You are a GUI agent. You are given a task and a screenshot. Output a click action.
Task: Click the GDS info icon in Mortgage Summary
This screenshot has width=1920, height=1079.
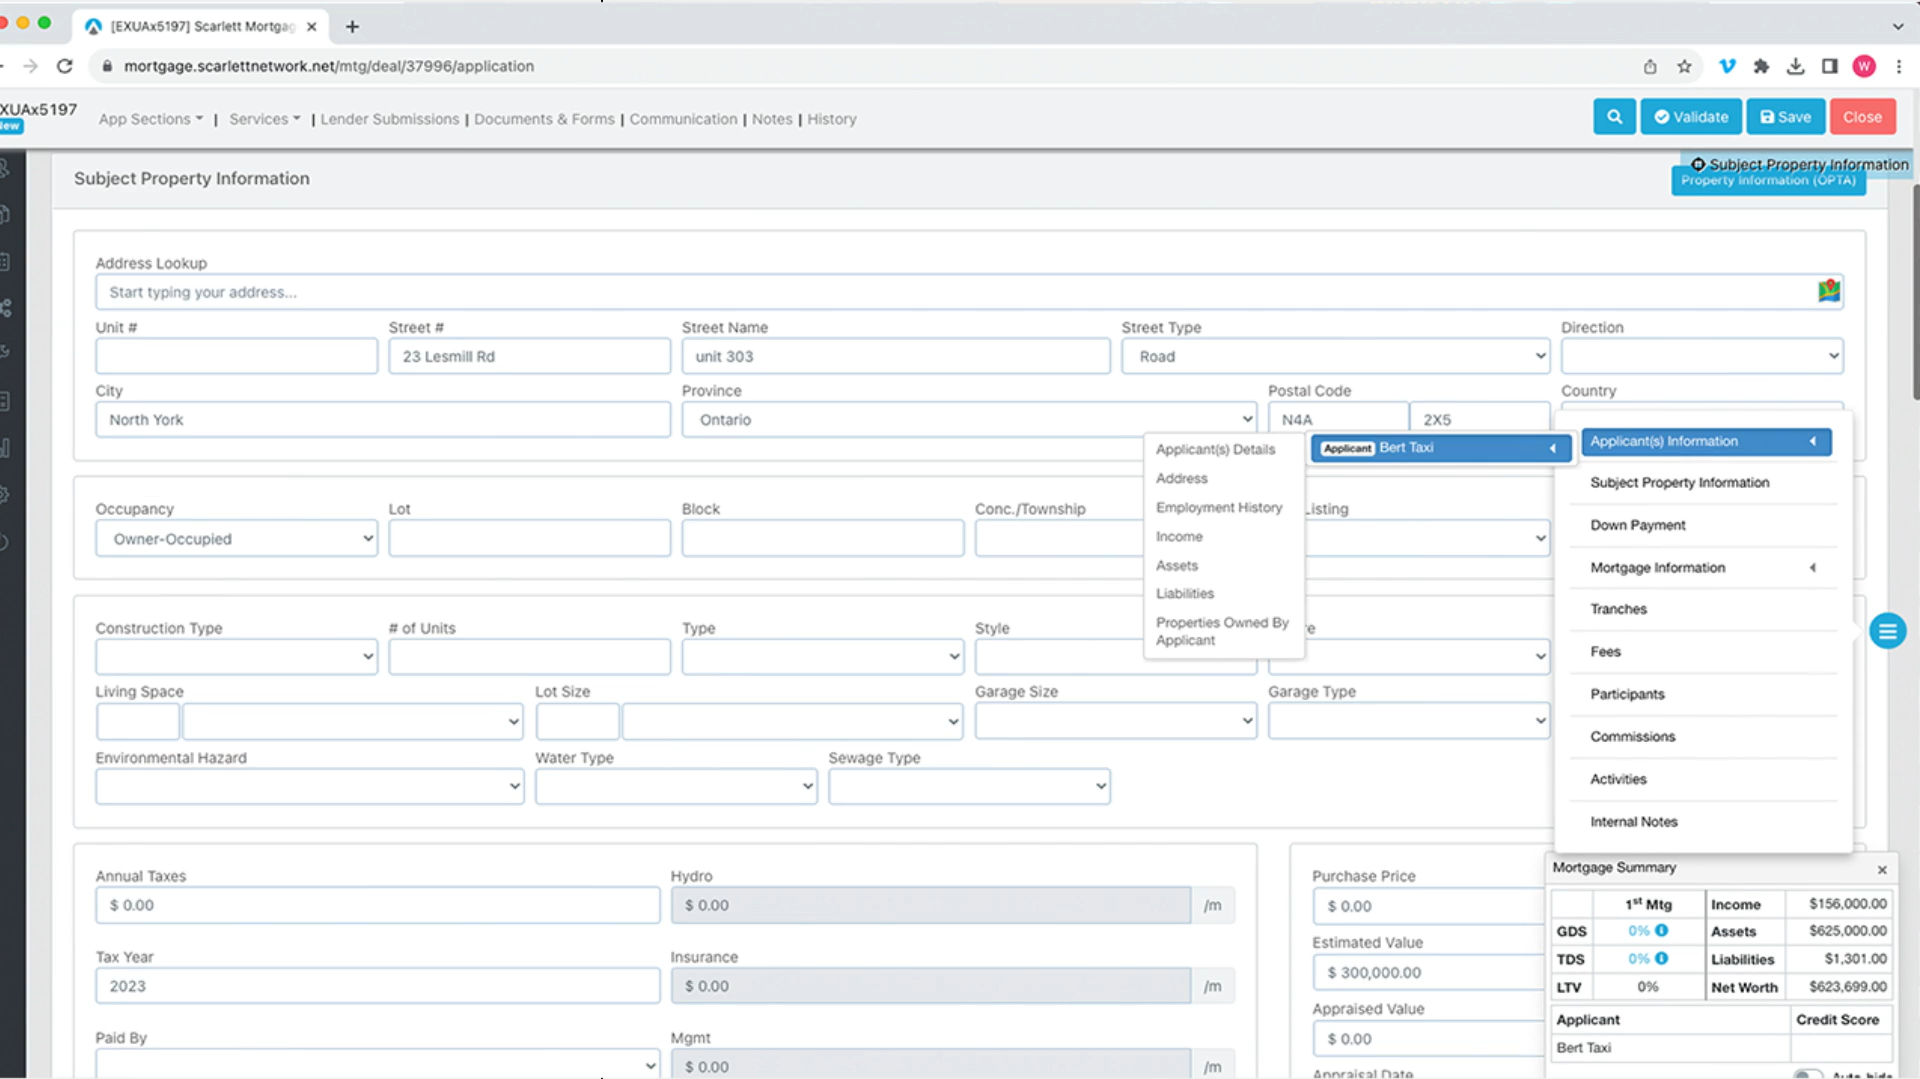click(1661, 931)
